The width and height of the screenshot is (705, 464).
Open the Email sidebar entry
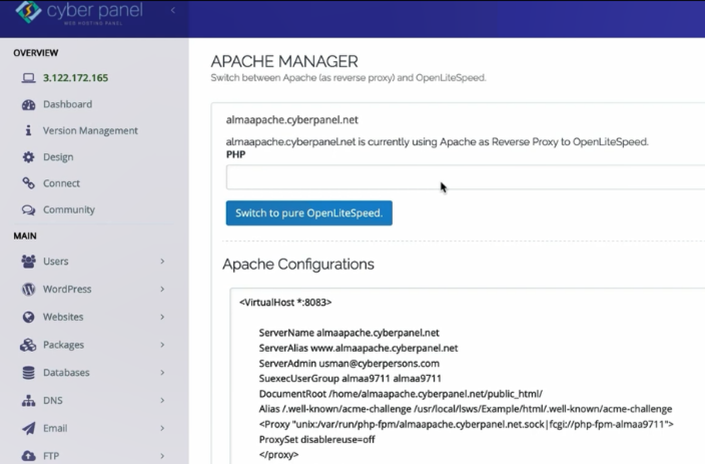pyautogui.click(x=55, y=428)
